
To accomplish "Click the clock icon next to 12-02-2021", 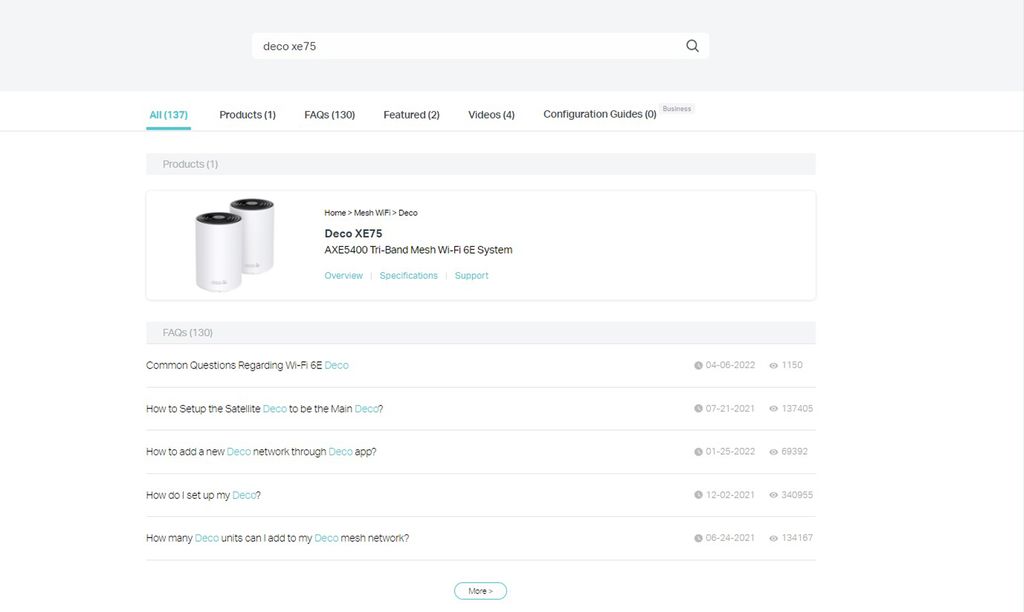I will (700, 495).
